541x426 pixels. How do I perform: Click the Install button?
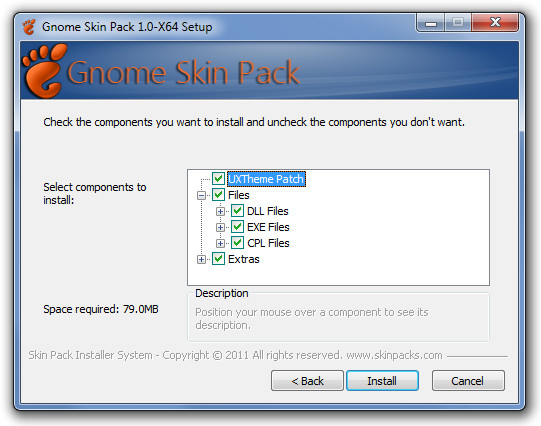[382, 381]
